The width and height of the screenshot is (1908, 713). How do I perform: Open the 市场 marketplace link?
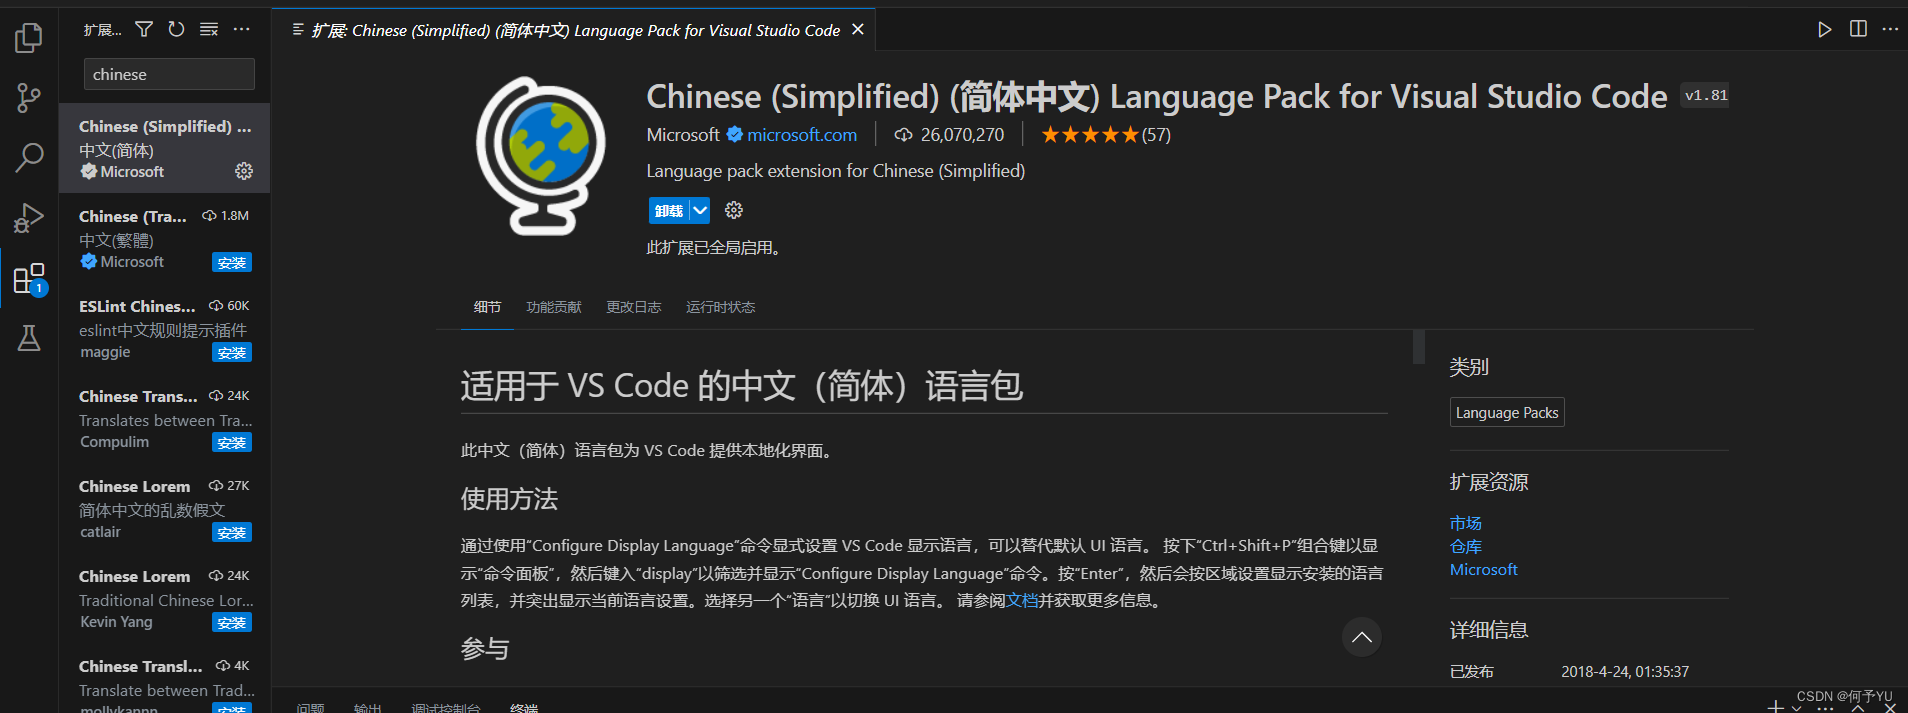click(x=1466, y=523)
